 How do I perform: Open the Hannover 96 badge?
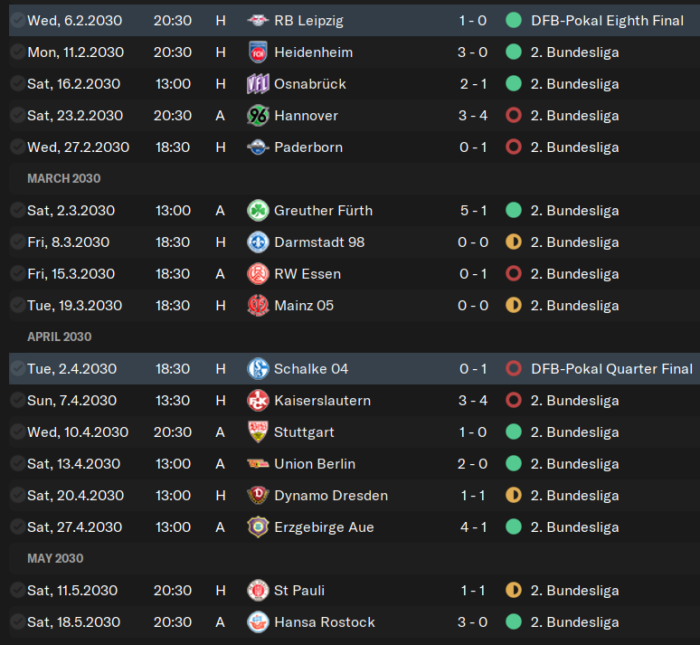(258, 116)
